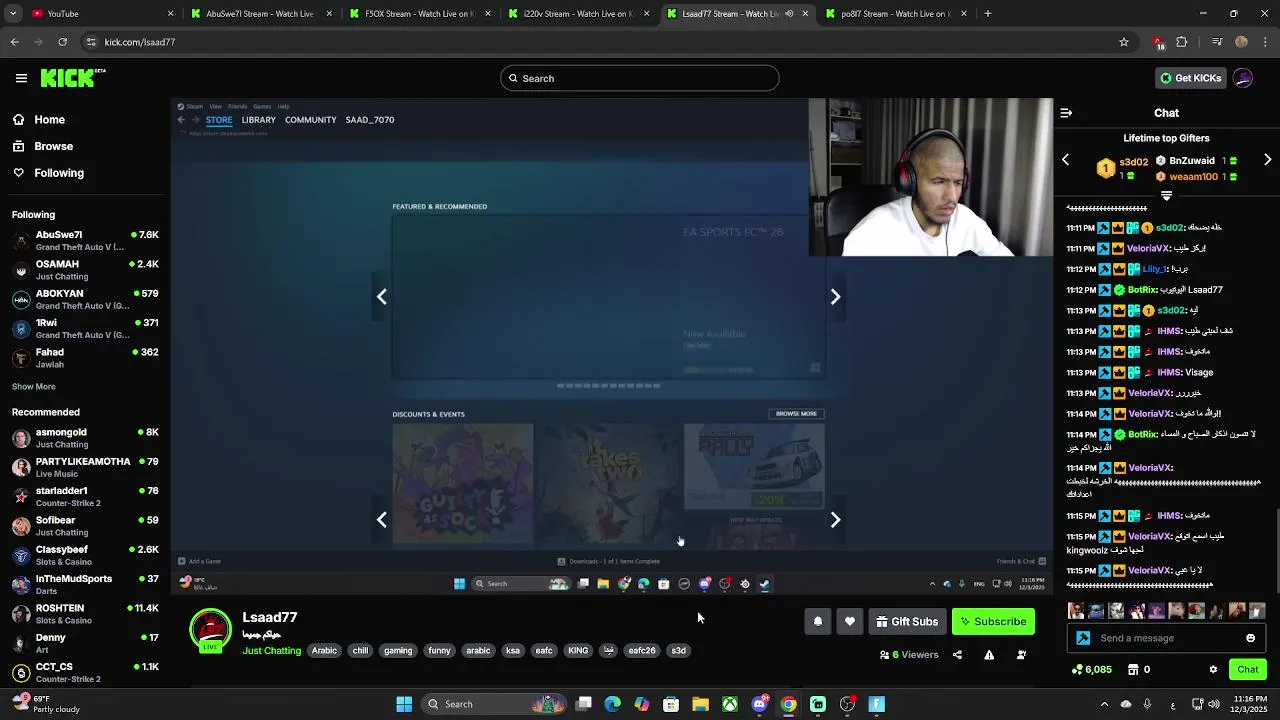Open File Explorer from taskbar

pos(701,704)
